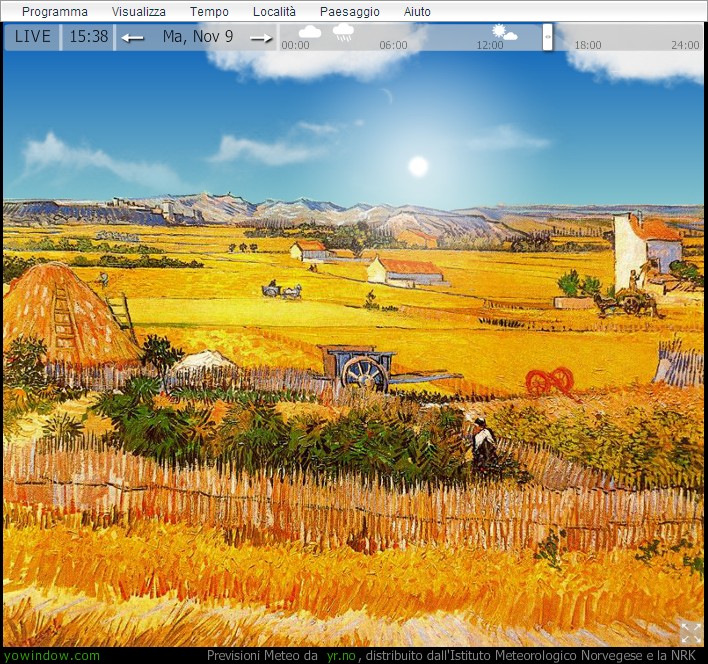Click the sun in the sky
The image size is (708, 664).
pyautogui.click(x=418, y=166)
